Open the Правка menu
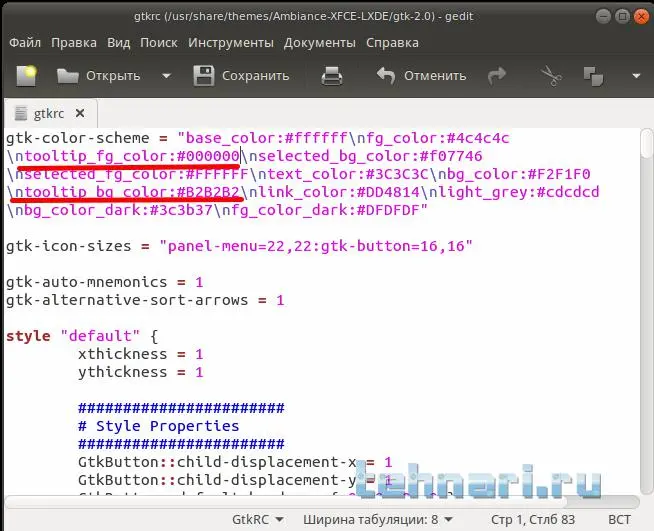 pyautogui.click(x=74, y=43)
